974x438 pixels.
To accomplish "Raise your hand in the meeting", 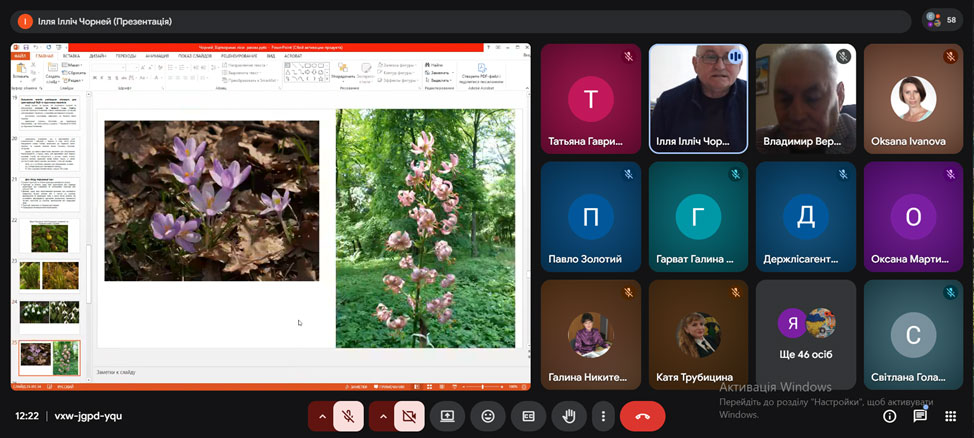I will [569, 415].
